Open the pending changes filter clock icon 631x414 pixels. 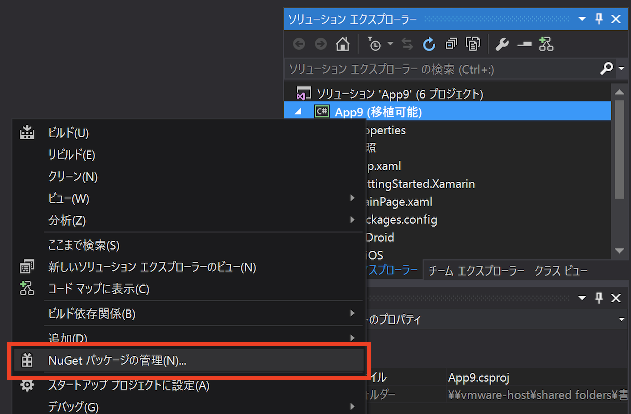tap(374, 44)
